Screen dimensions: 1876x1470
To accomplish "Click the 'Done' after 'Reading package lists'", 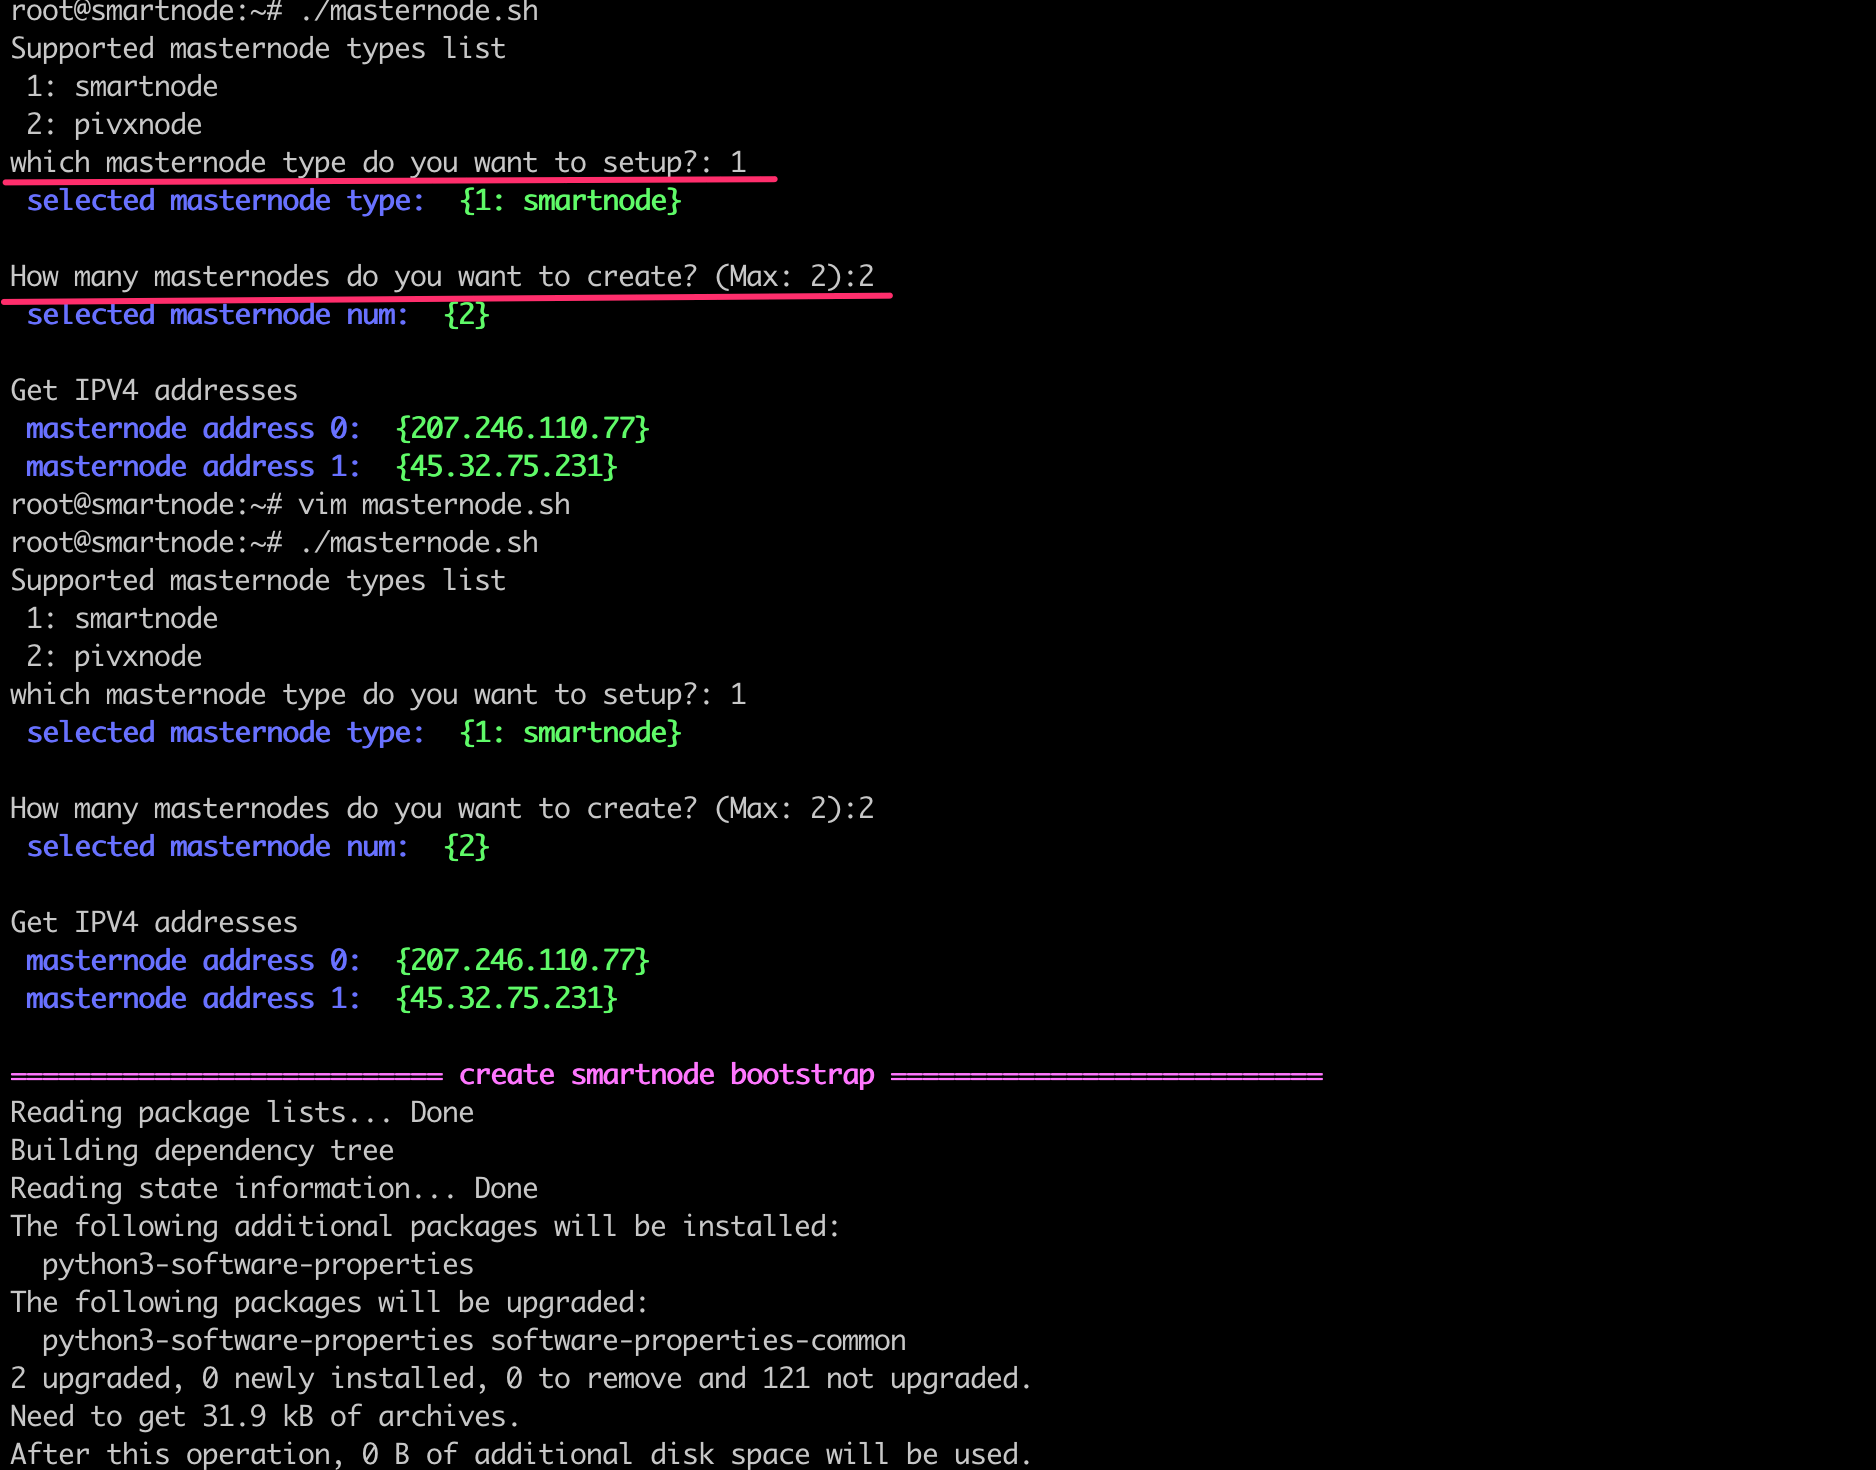I will click(442, 1112).
